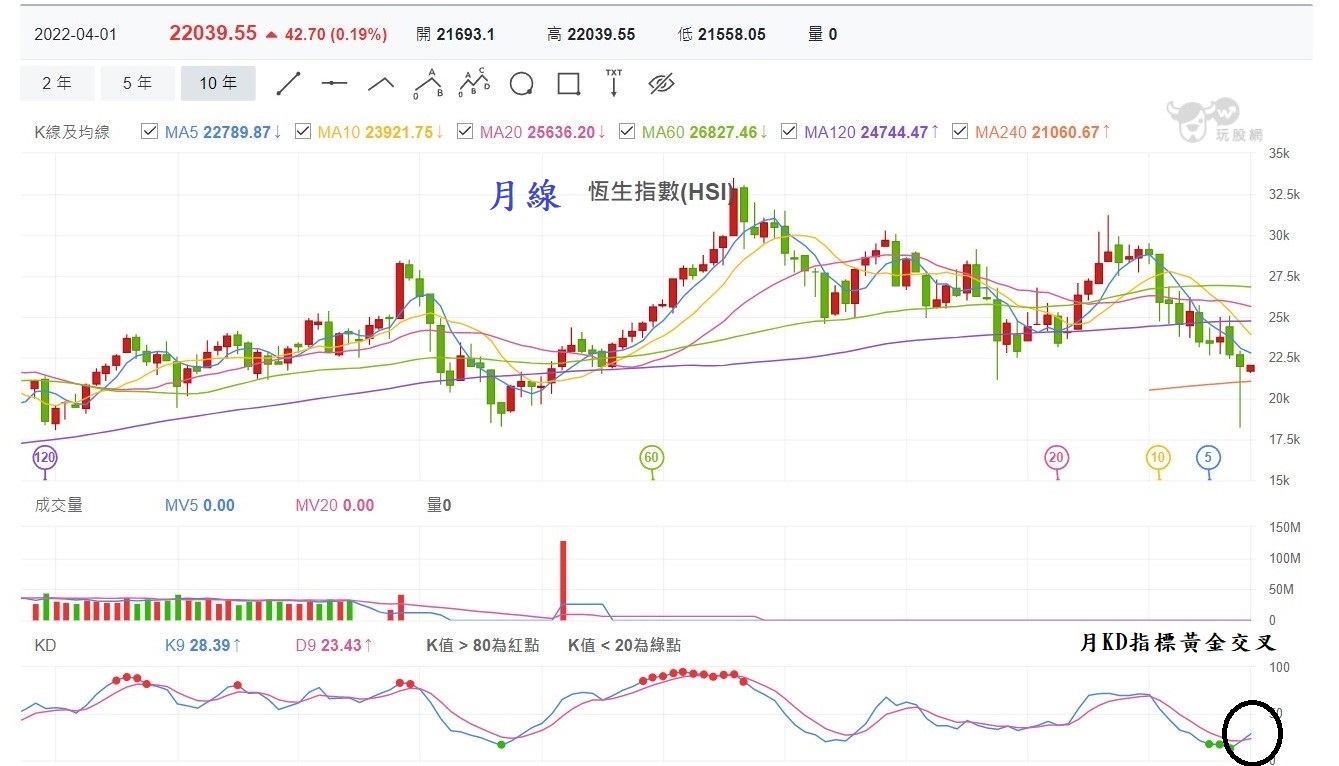The width and height of the screenshot is (1339, 766).
Task: Select the angle line drawing tool
Action: pos(380,84)
